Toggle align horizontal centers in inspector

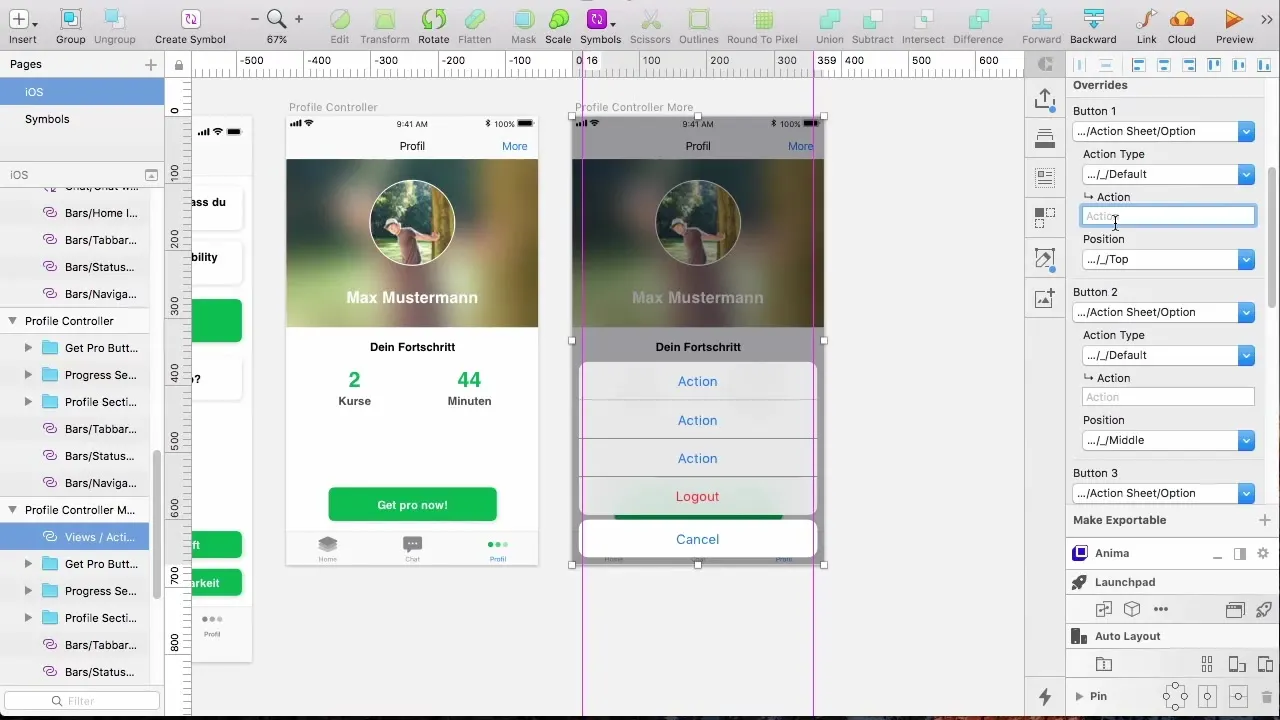pos(1164,65)
